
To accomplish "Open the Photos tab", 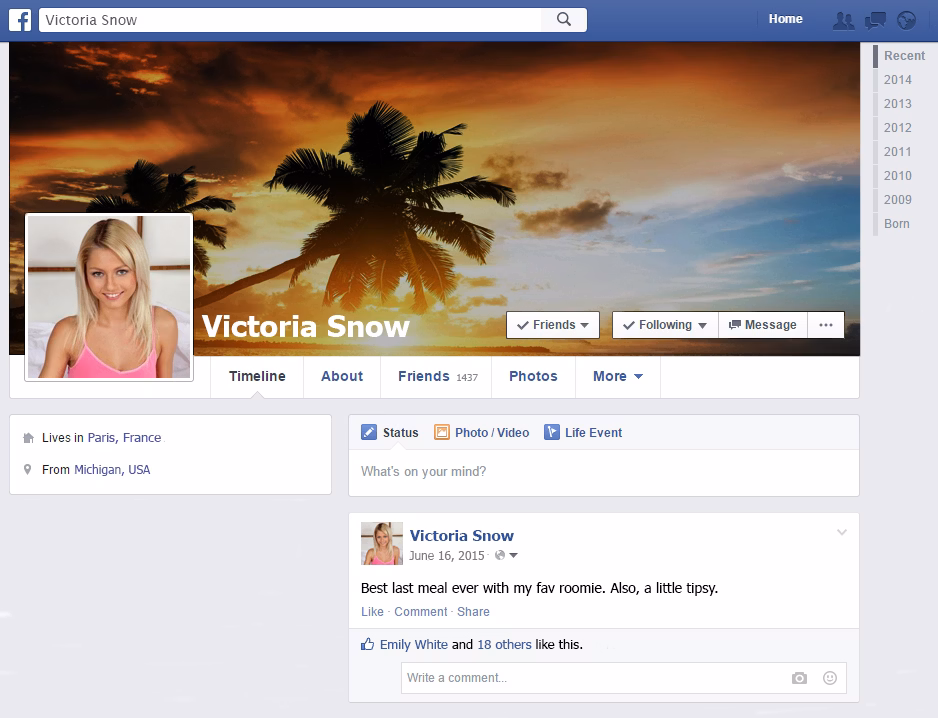I will 533,376.
